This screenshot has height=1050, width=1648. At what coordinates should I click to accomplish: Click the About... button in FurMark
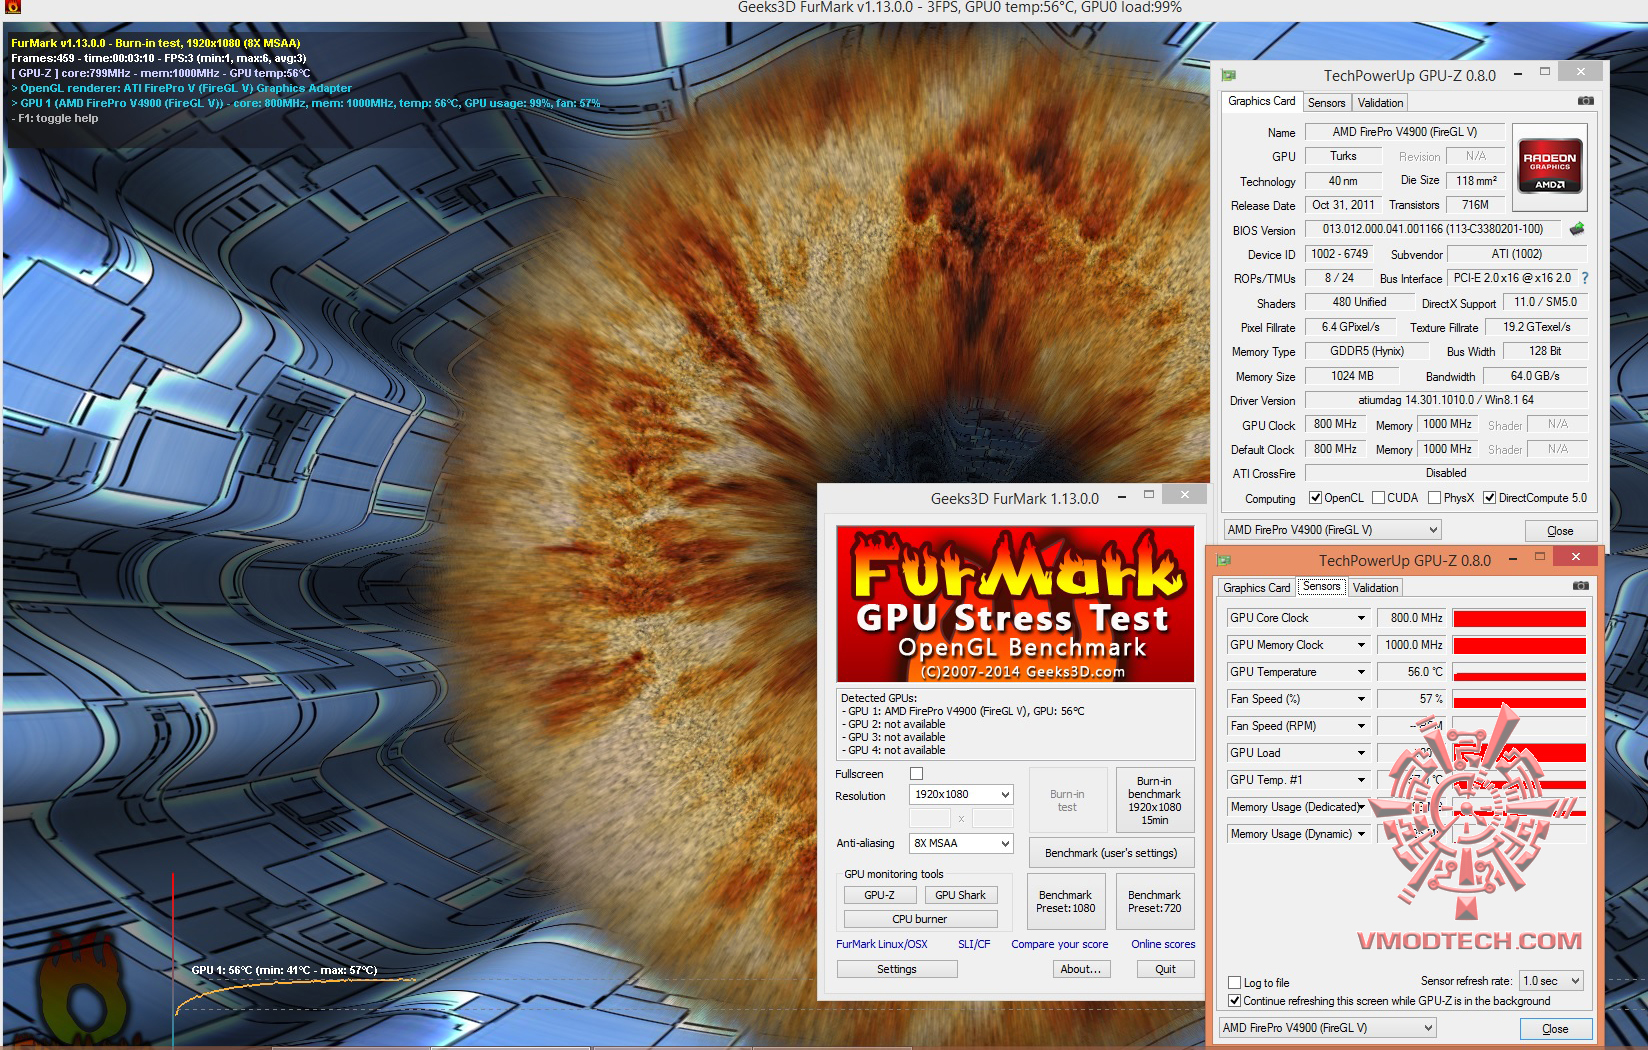click(1081, 969)
